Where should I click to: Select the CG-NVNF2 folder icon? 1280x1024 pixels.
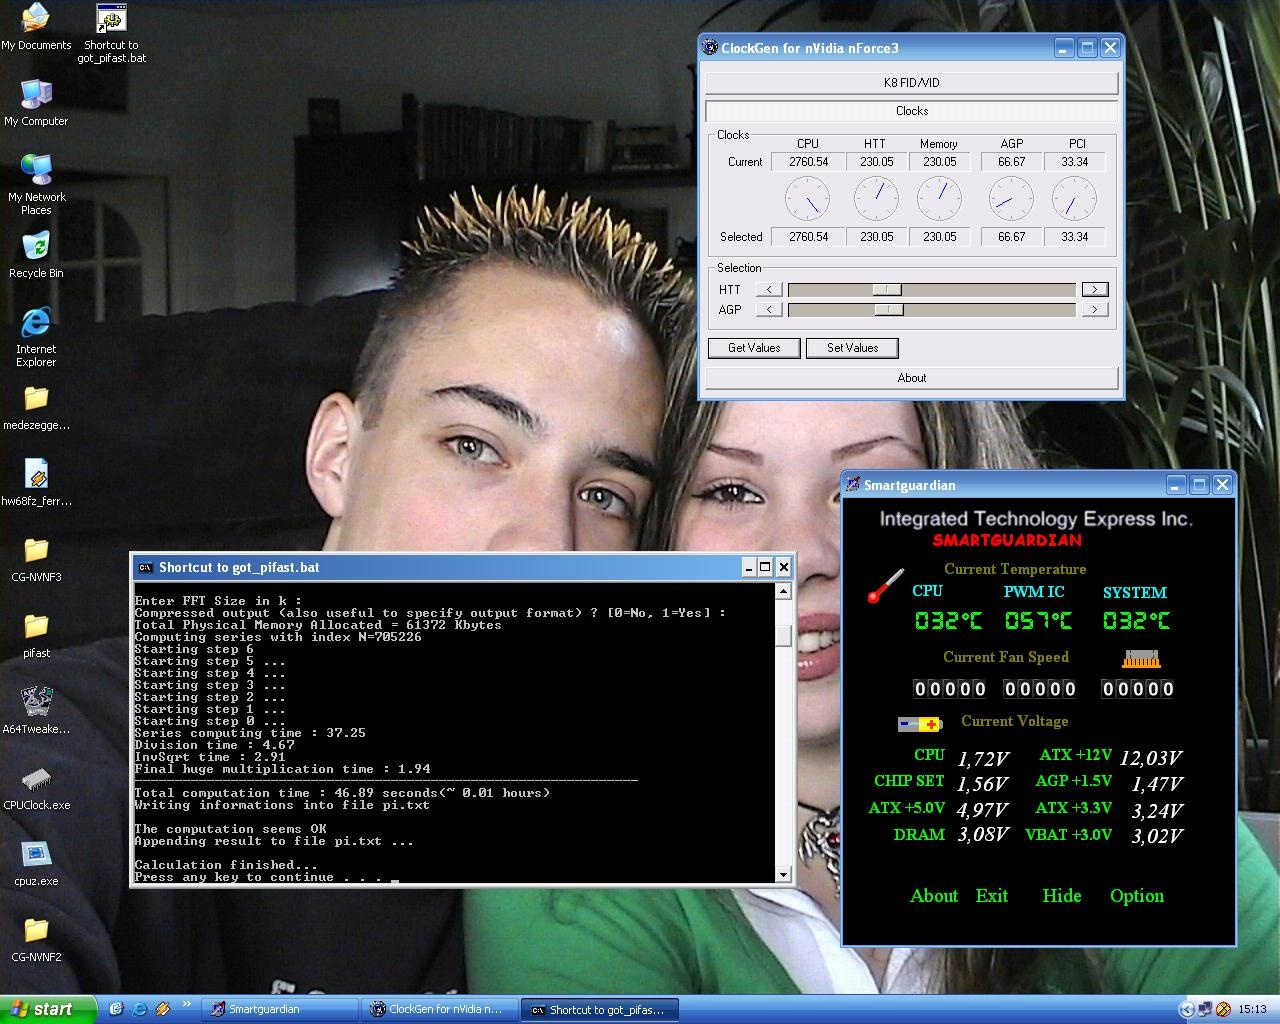point(36,939)
